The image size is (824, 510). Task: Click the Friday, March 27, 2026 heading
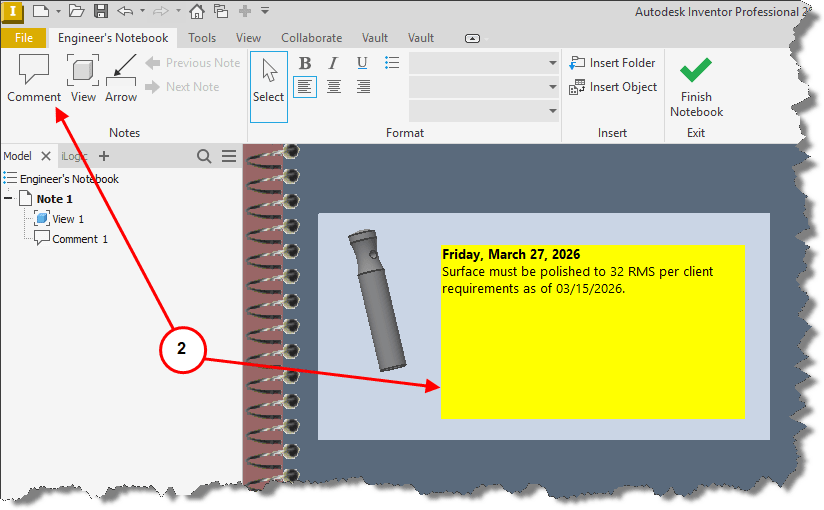point(511,254)
